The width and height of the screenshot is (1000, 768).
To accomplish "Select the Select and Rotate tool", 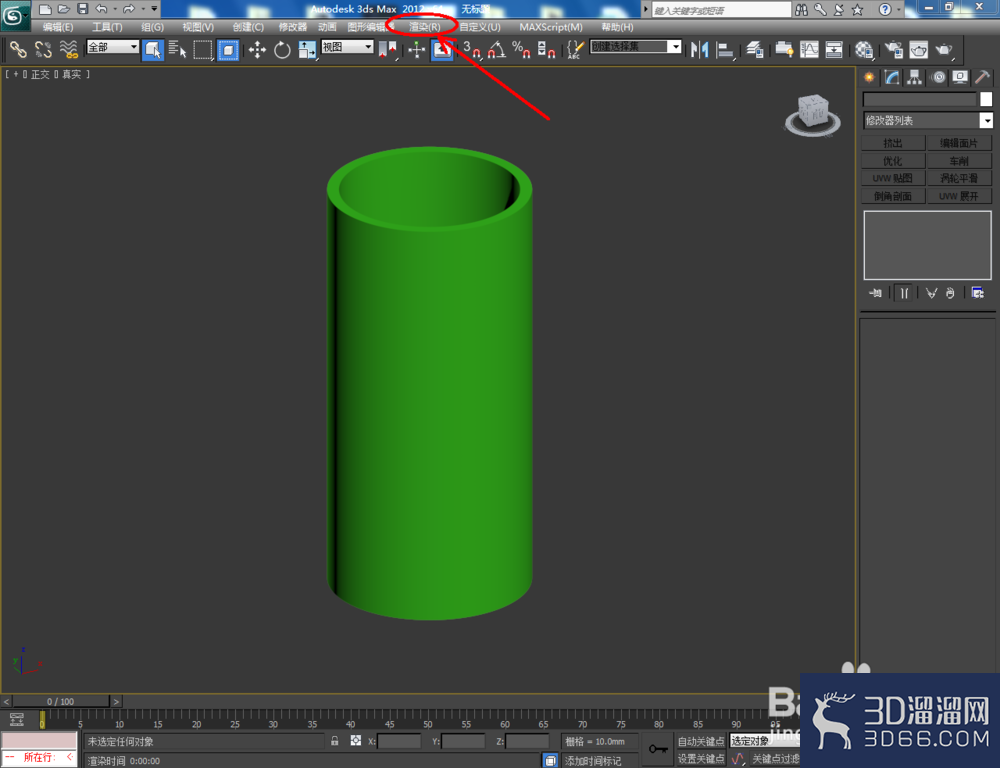I will (x=282, y=50).
